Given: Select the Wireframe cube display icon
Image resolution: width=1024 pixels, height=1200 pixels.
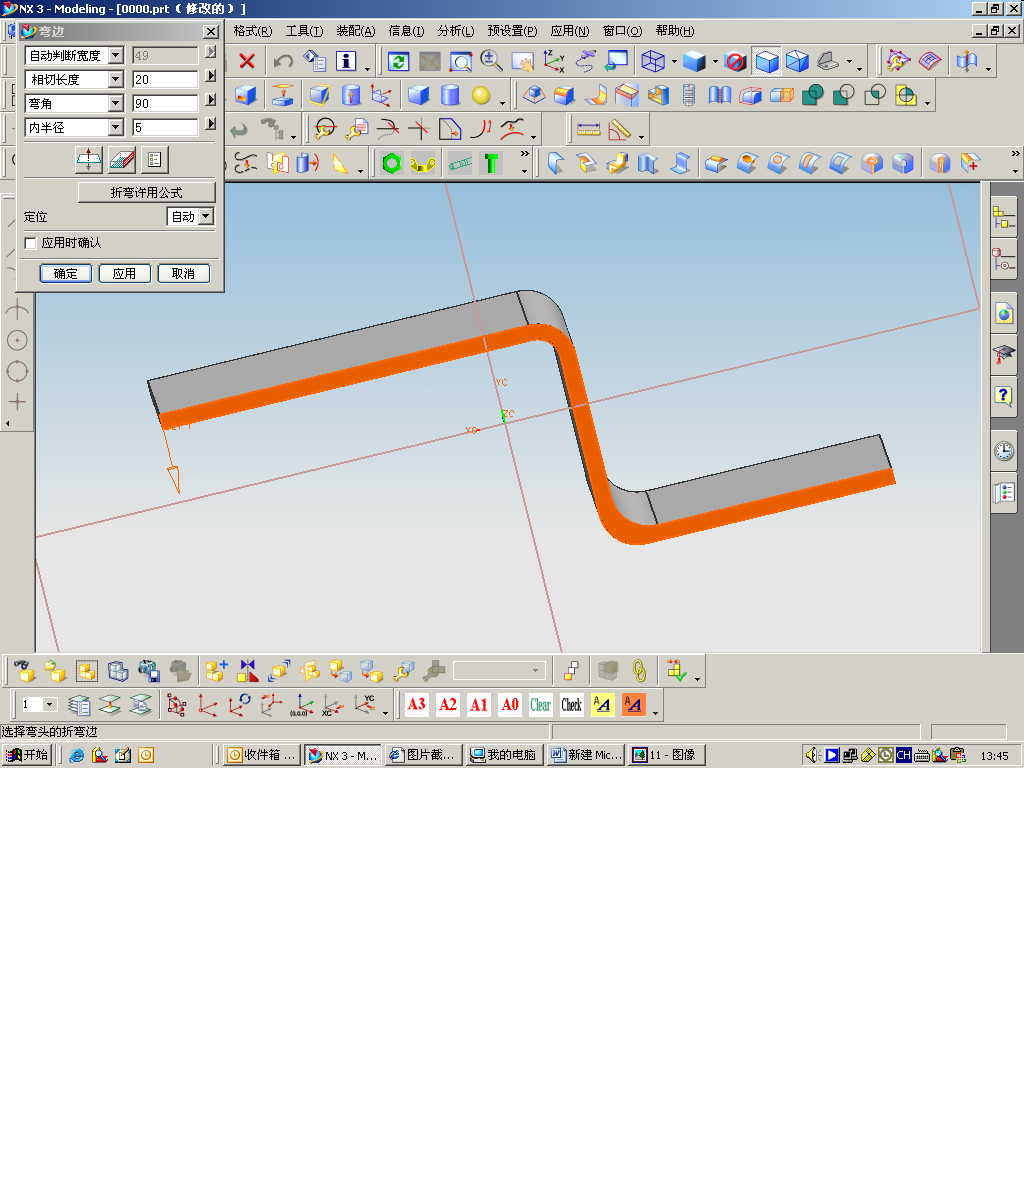Looking at the screenshot, I should tap(653, 61).
